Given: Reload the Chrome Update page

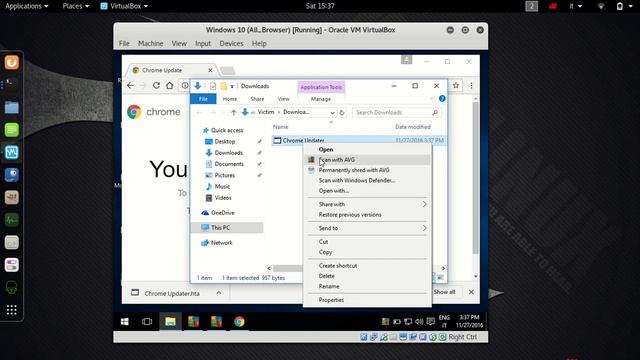Looking at the screenshot, I should [x=156, y=85].
